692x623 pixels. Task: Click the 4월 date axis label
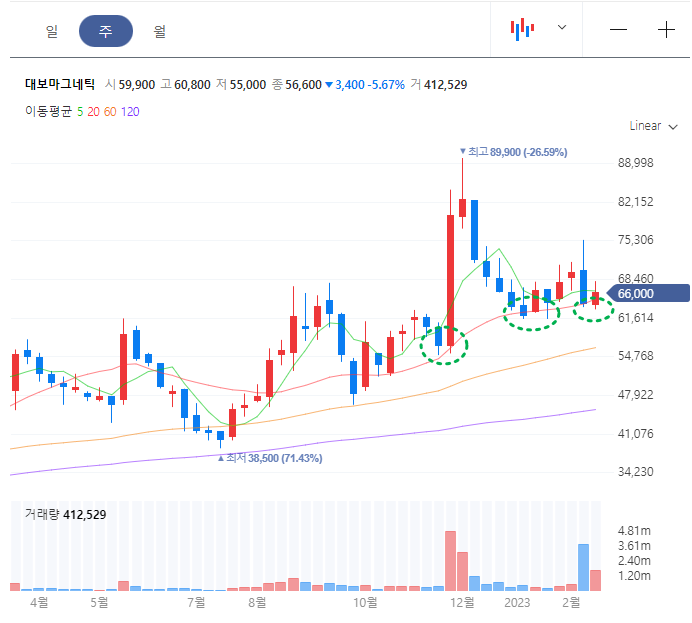39,602
